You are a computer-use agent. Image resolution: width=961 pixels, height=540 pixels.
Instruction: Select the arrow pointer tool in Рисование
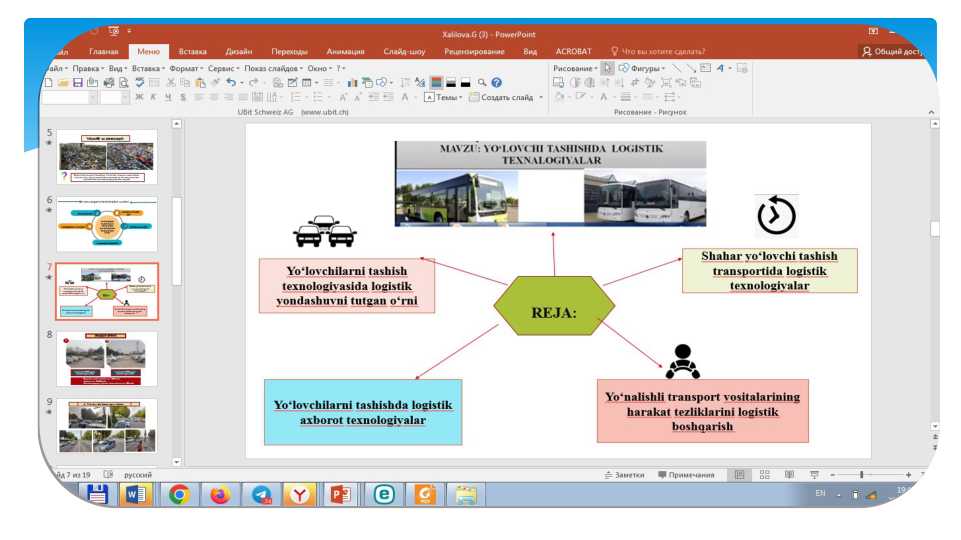[607, 68]
